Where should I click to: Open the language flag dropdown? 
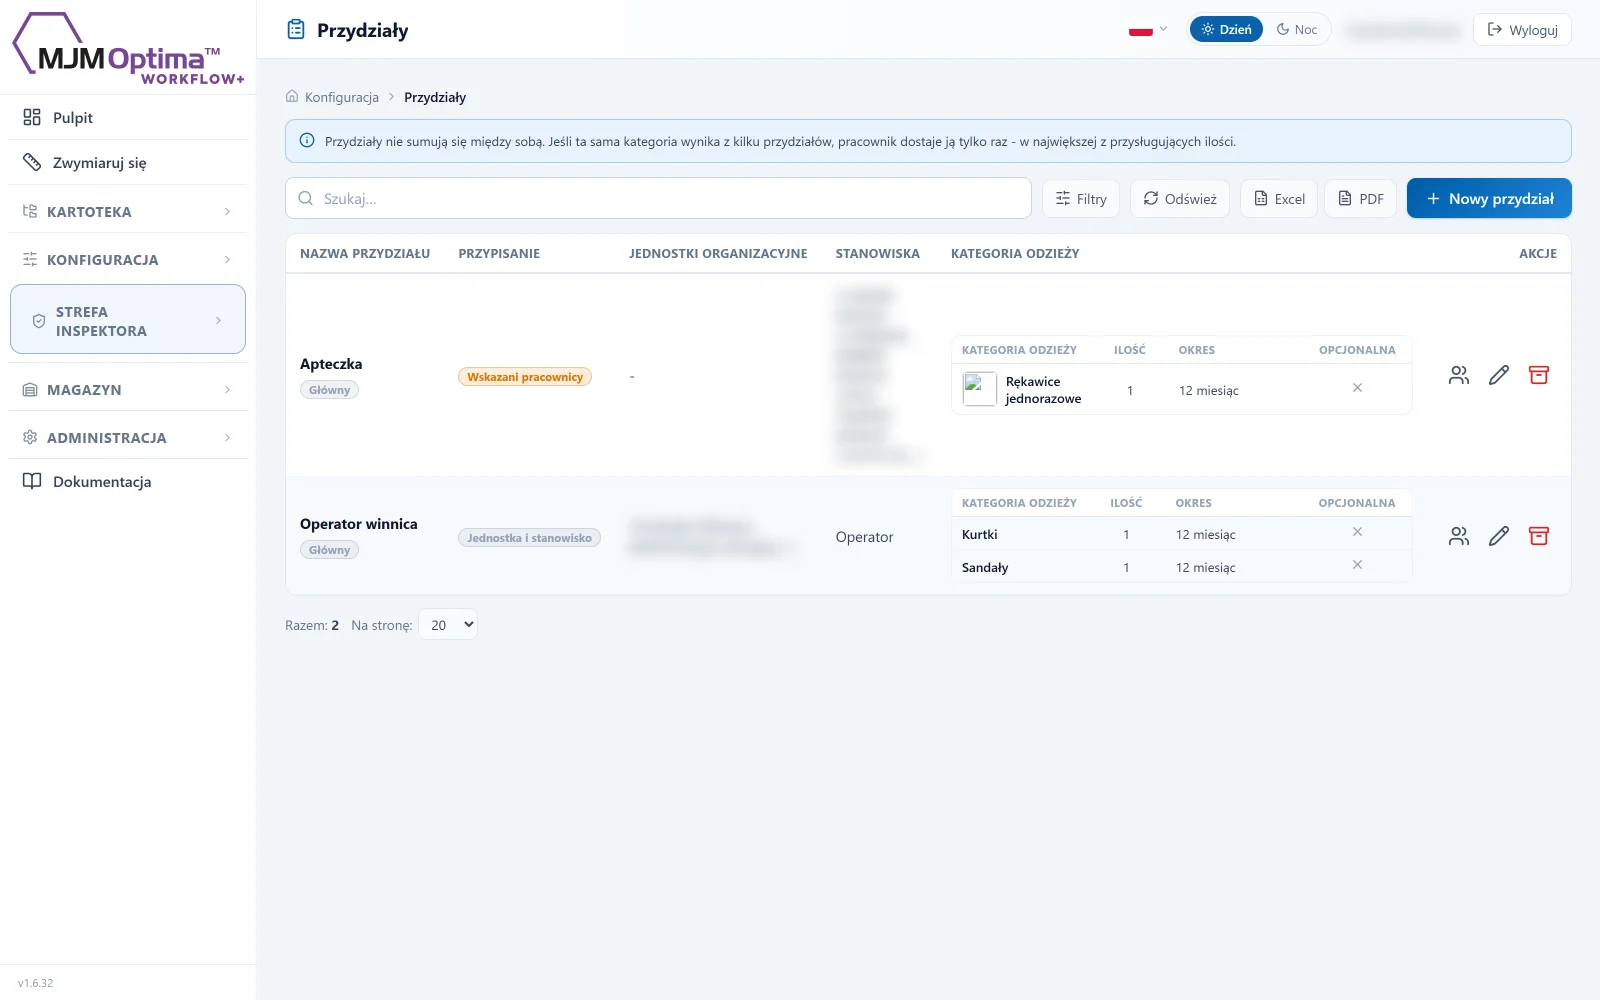pos(1148,30)
